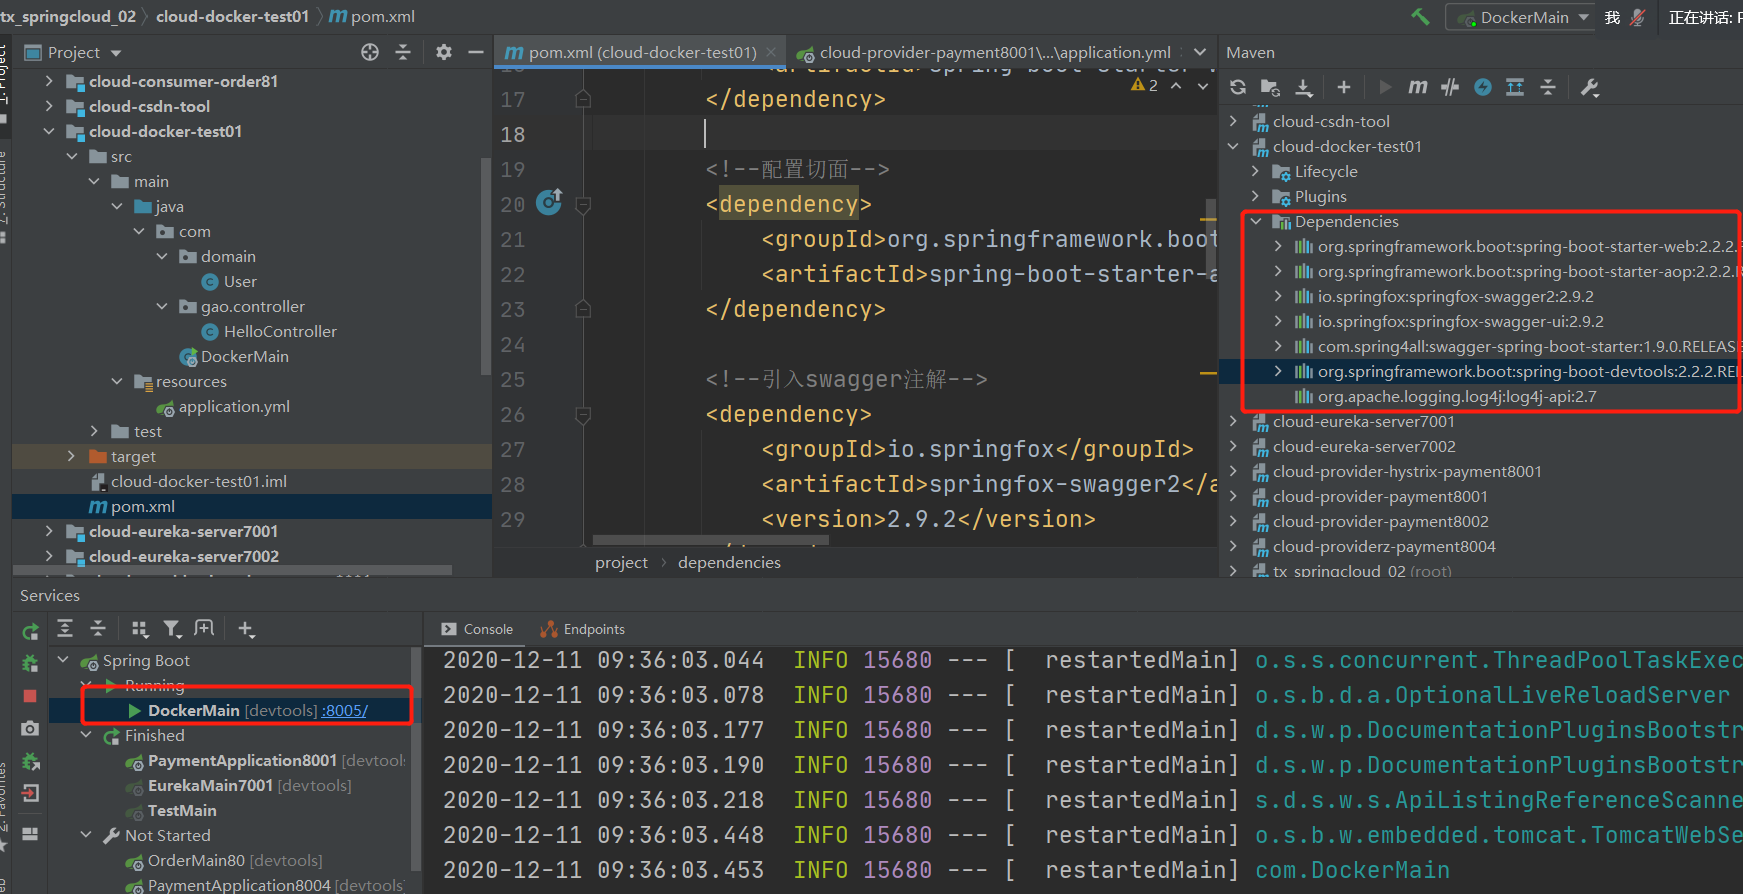Select opened file target icon in Project panel
This screenshot has height=894, width=1743.
pos(370,52)
